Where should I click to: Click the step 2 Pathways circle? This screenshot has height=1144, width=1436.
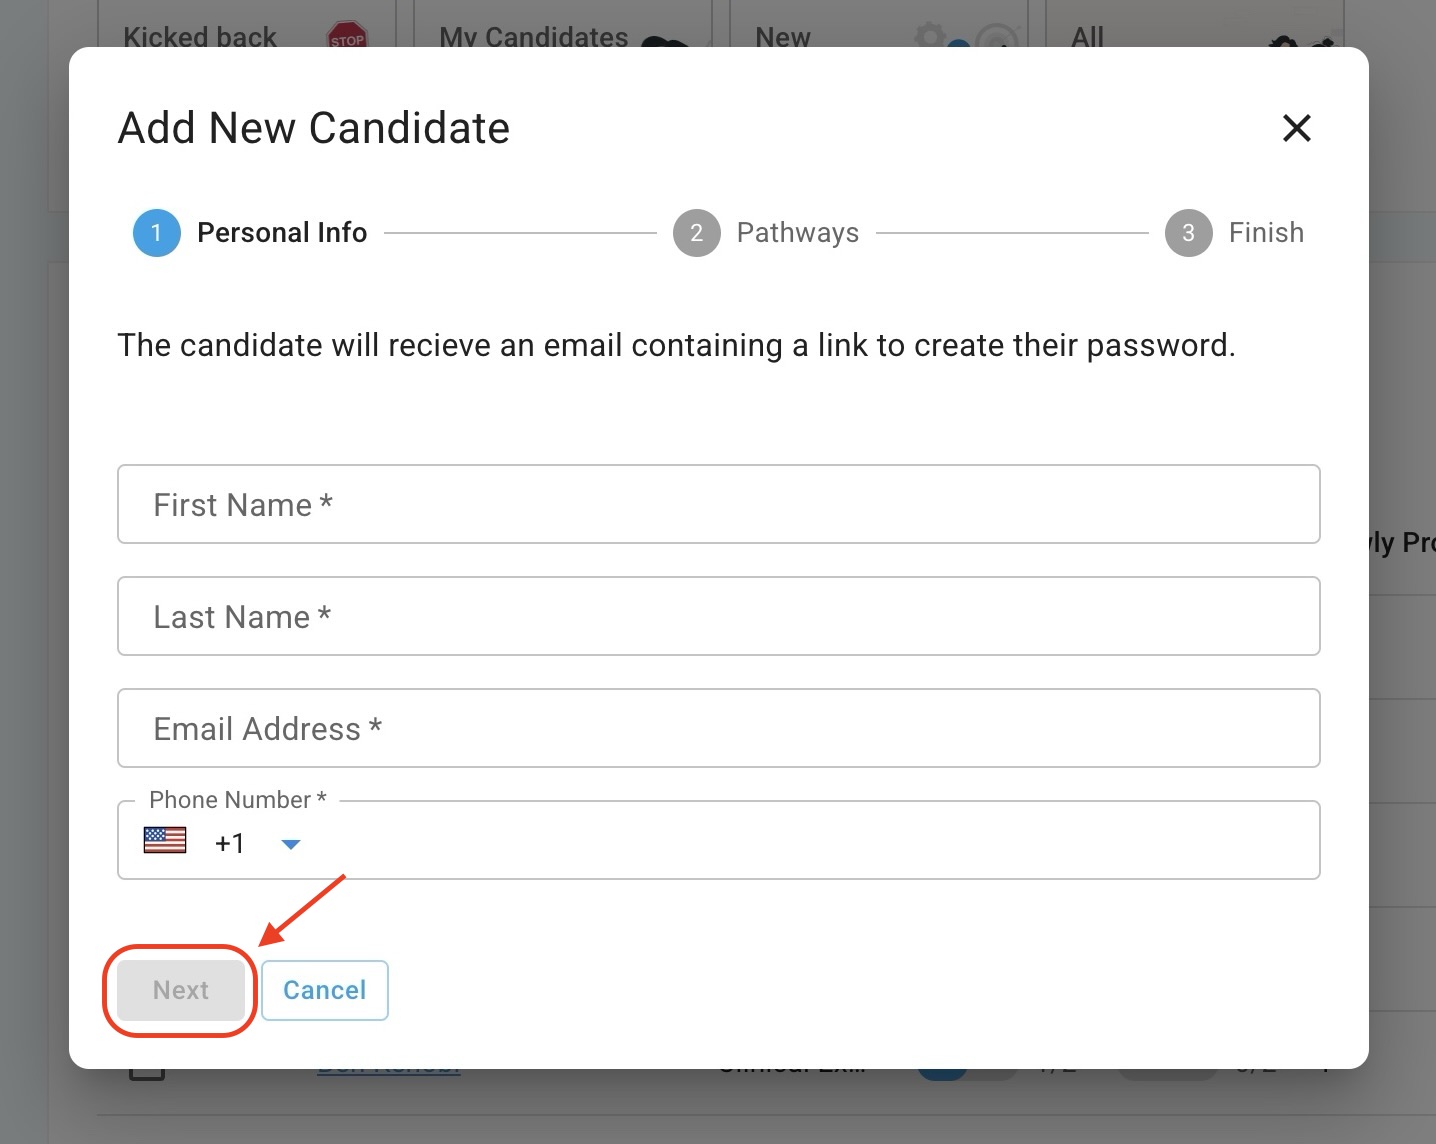pyautogui.click(x=696, y=233)
